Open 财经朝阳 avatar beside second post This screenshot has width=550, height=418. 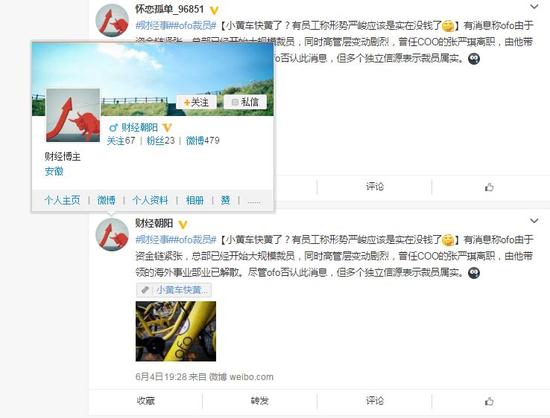click(x=112, y=234)
